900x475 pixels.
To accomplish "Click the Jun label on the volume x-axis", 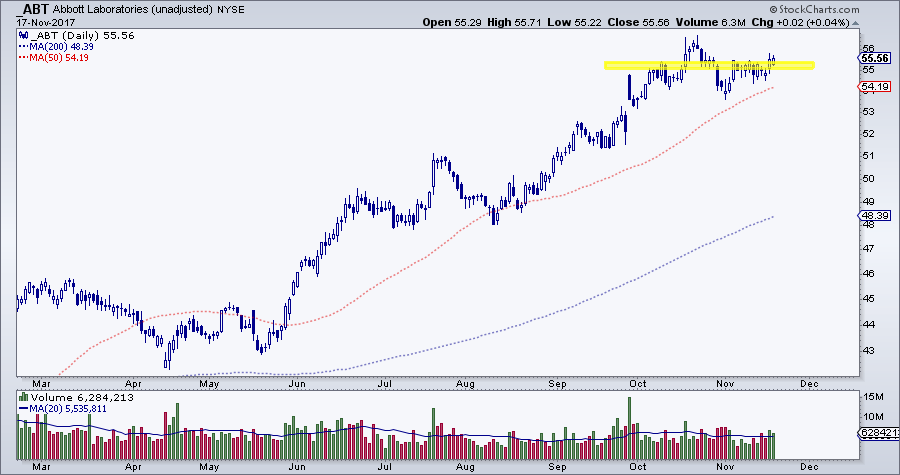I will pyautogui.click(x=298, y=465).
